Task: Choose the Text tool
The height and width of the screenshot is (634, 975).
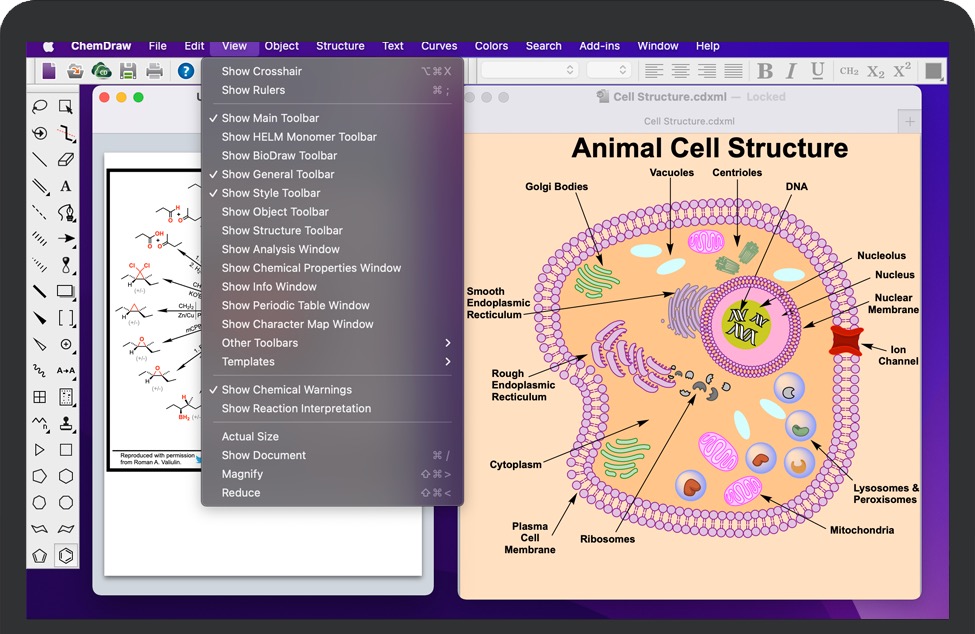Action: pyautogui.click(x=66, y=186)
